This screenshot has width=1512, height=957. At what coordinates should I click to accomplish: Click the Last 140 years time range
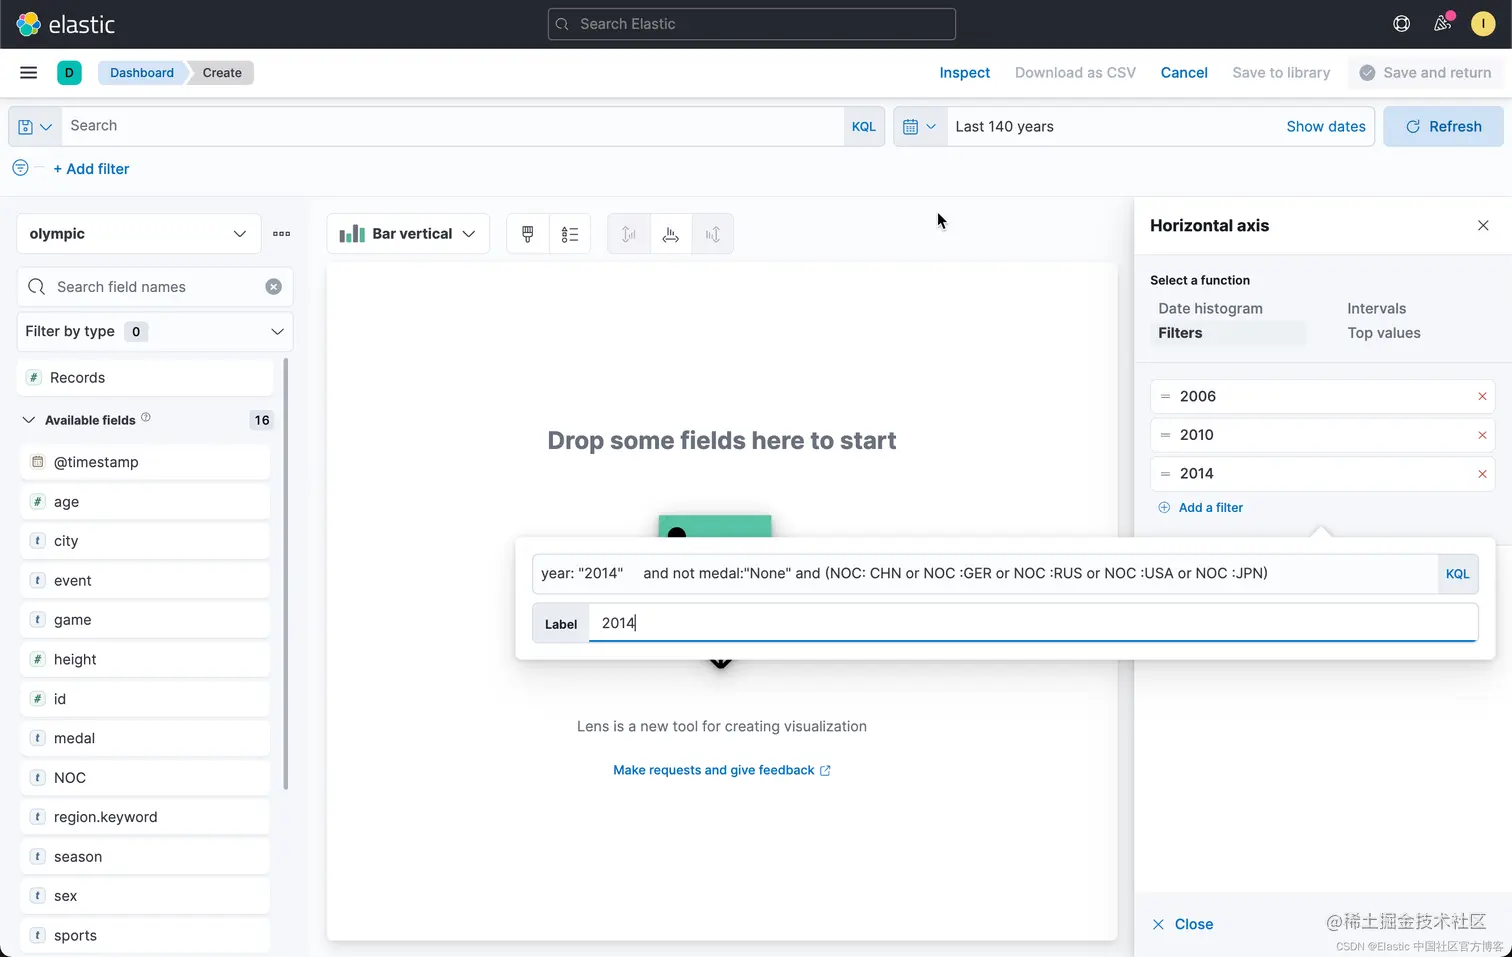[x=1004, y=126]
